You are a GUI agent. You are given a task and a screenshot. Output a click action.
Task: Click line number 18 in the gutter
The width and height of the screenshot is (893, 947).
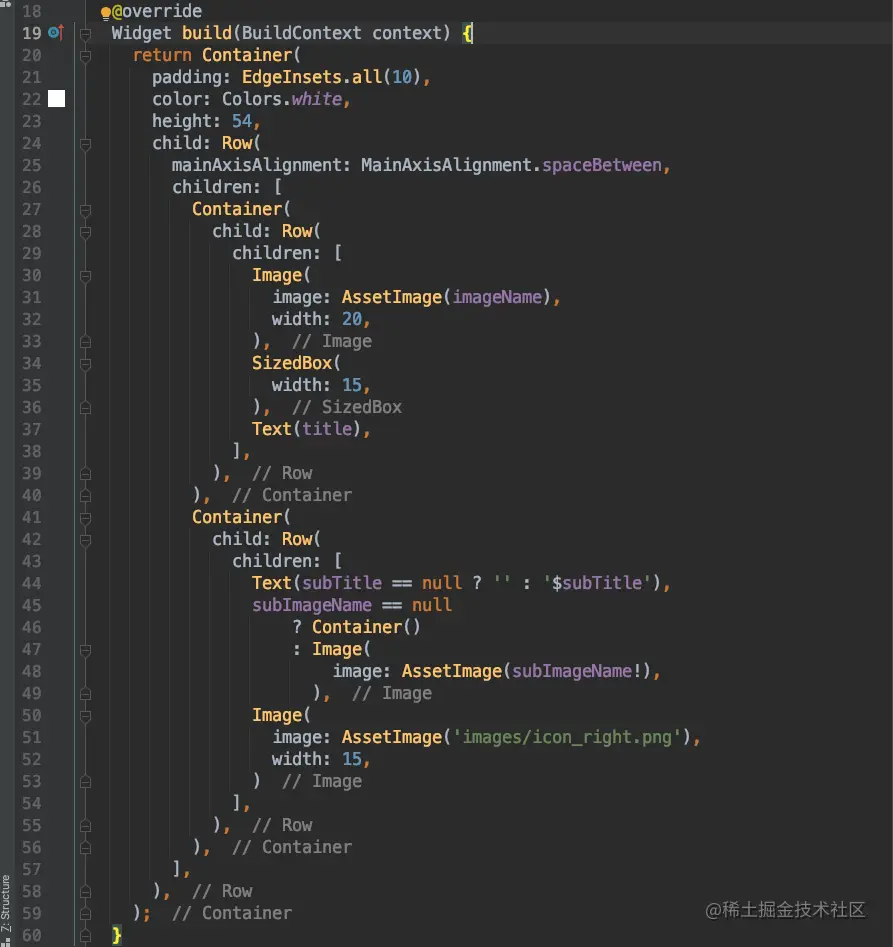pyautogui.click(x=31, y=11)
